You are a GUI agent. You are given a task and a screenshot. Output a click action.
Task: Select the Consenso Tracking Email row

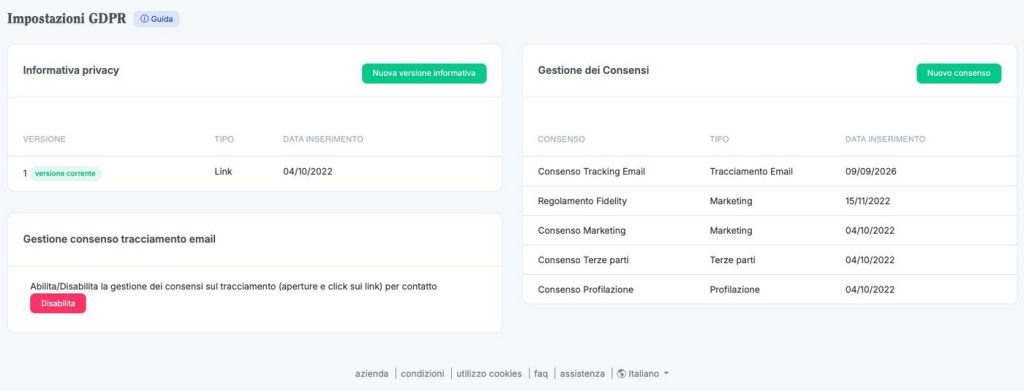pos(769,172)
